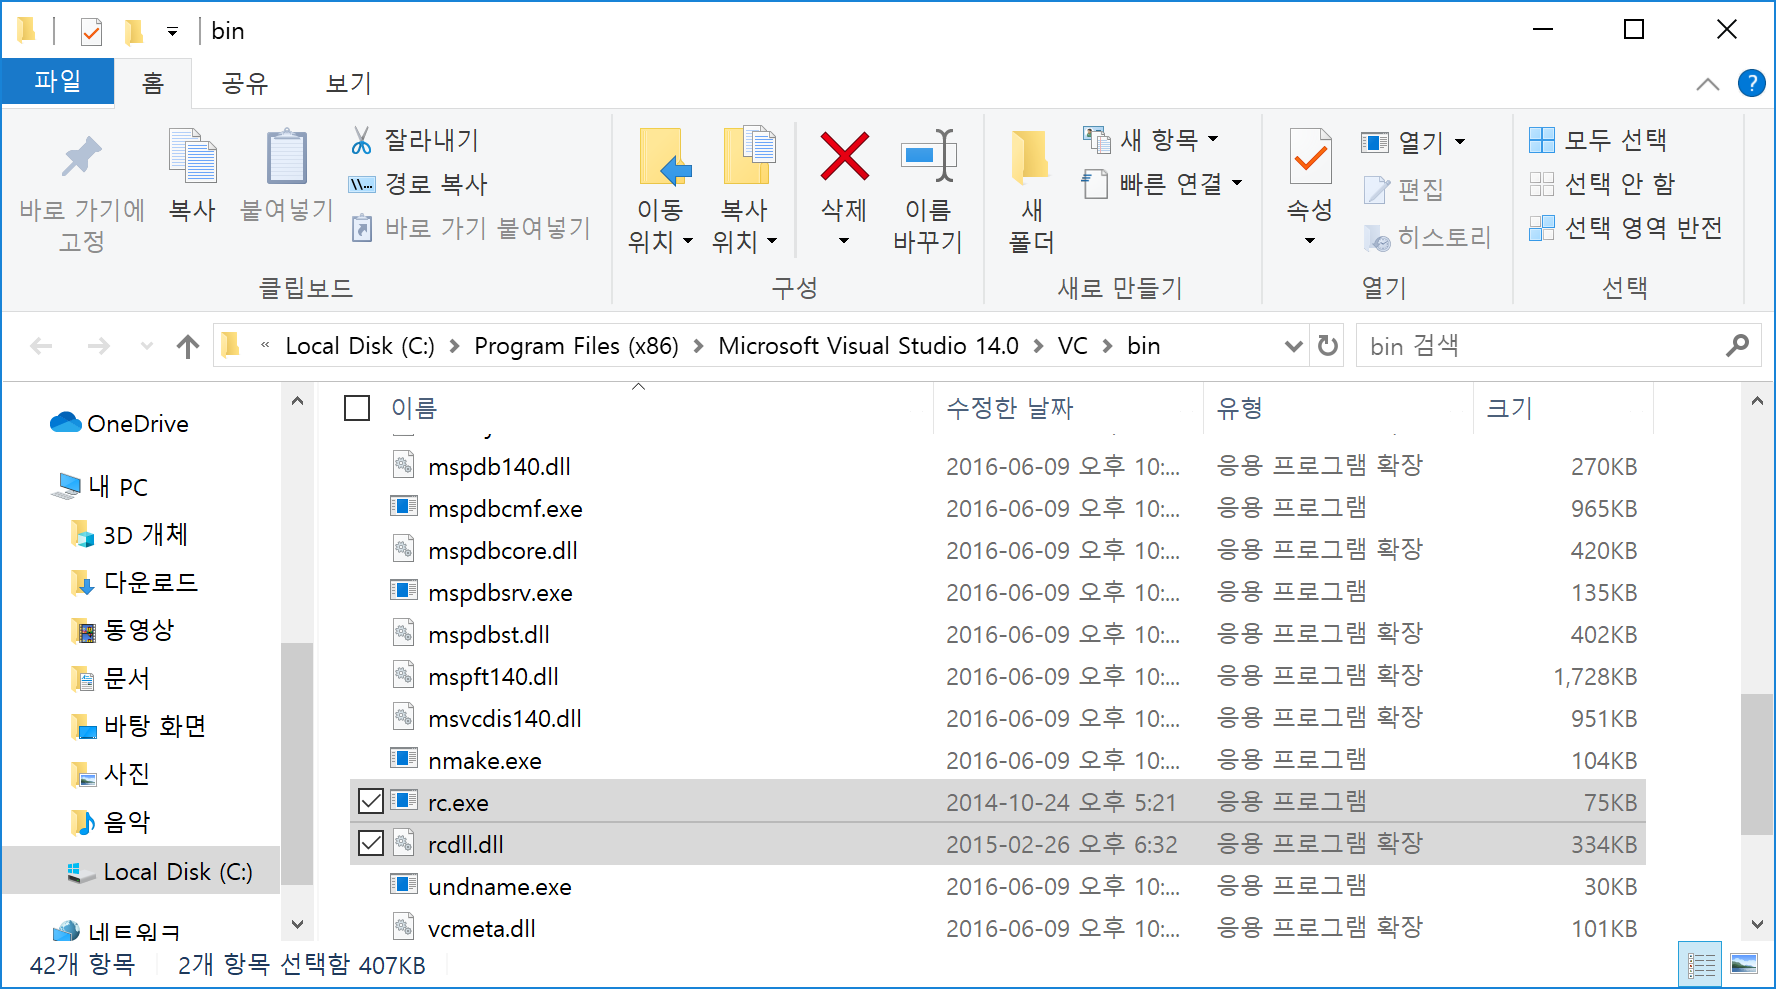Image resolution: width=1776 pixels, height=989 pixels.
Task: Click Select None (선택 안 함)
Action: click(1602, 184)
